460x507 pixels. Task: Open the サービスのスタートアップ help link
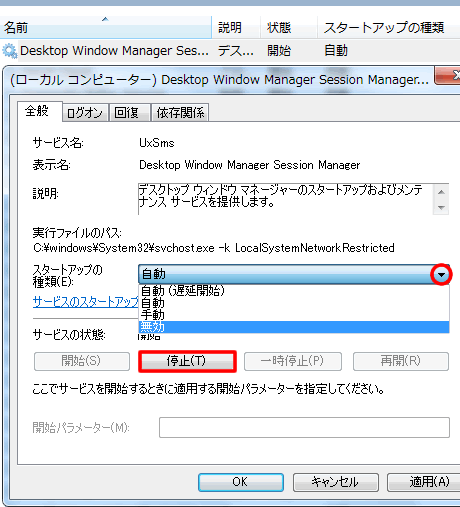click(x=86, y=302)
